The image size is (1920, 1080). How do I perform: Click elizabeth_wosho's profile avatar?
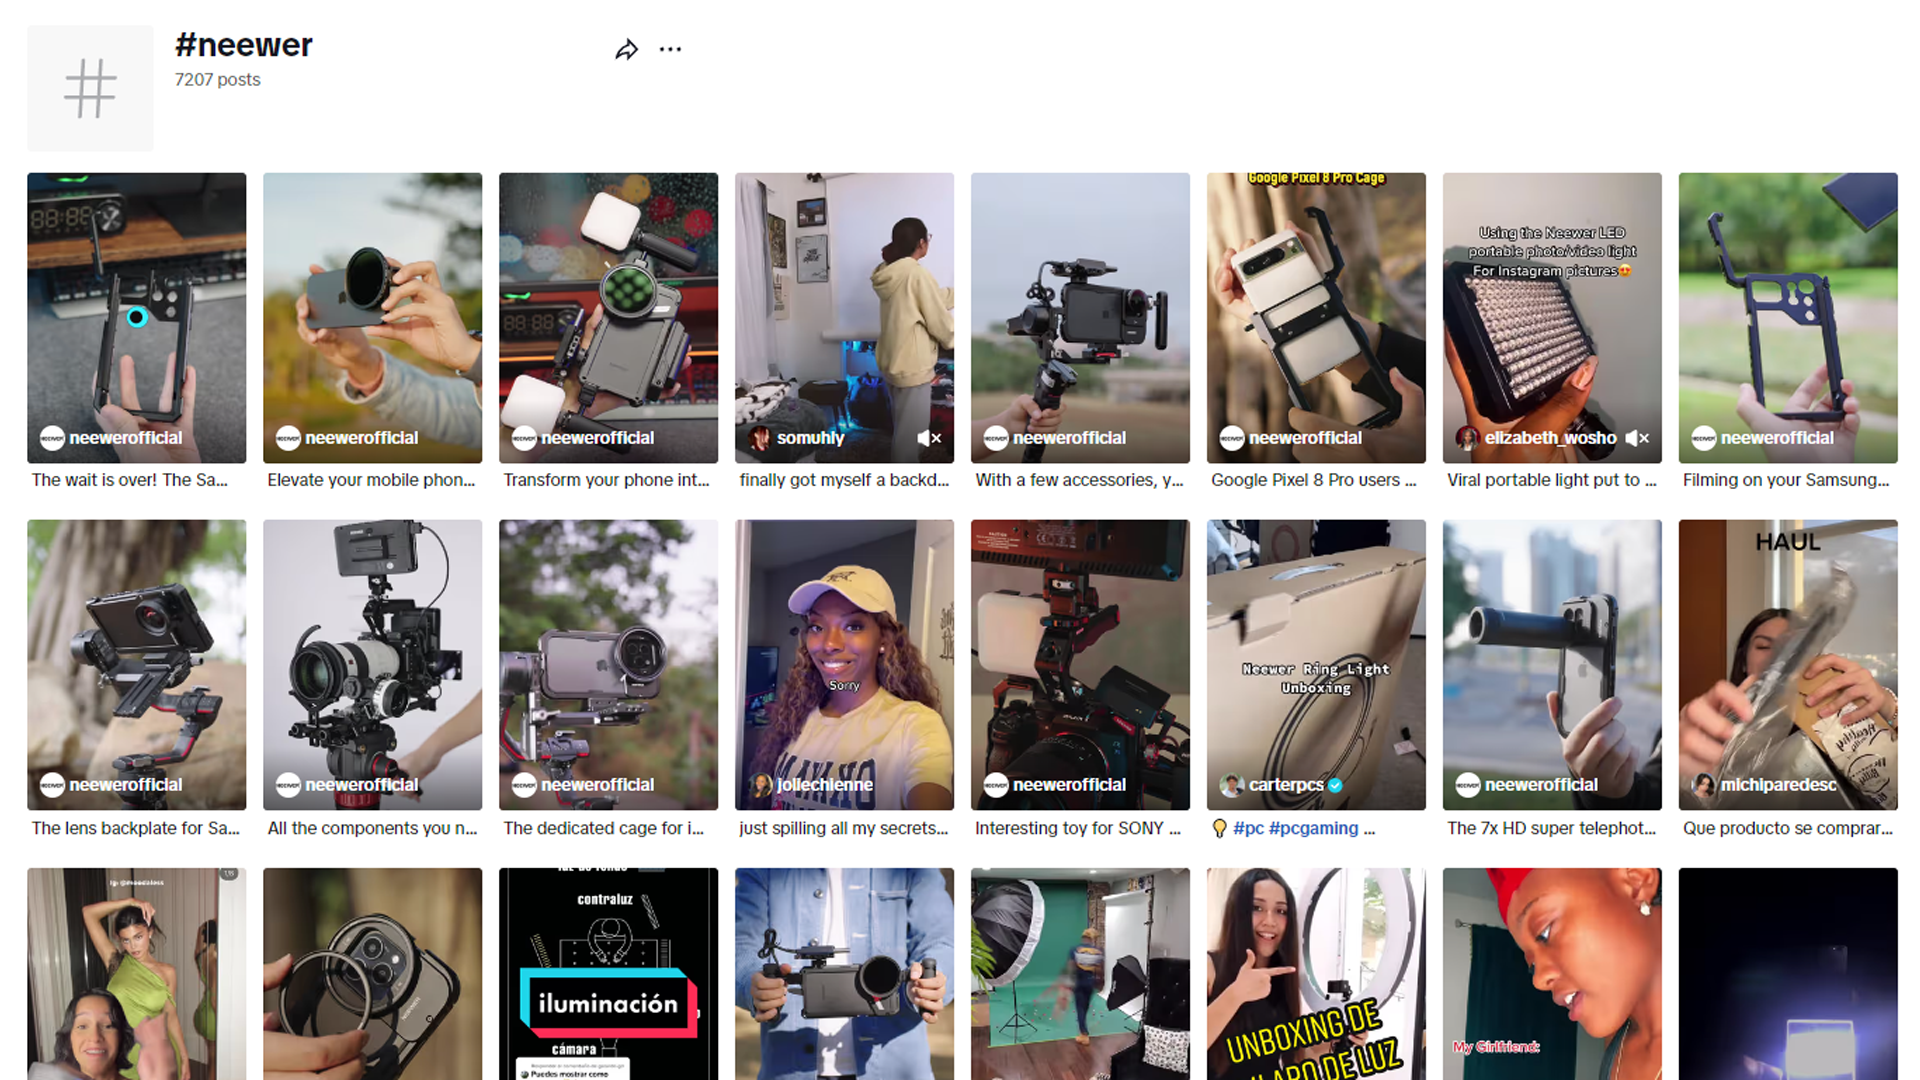[1467, 438]
